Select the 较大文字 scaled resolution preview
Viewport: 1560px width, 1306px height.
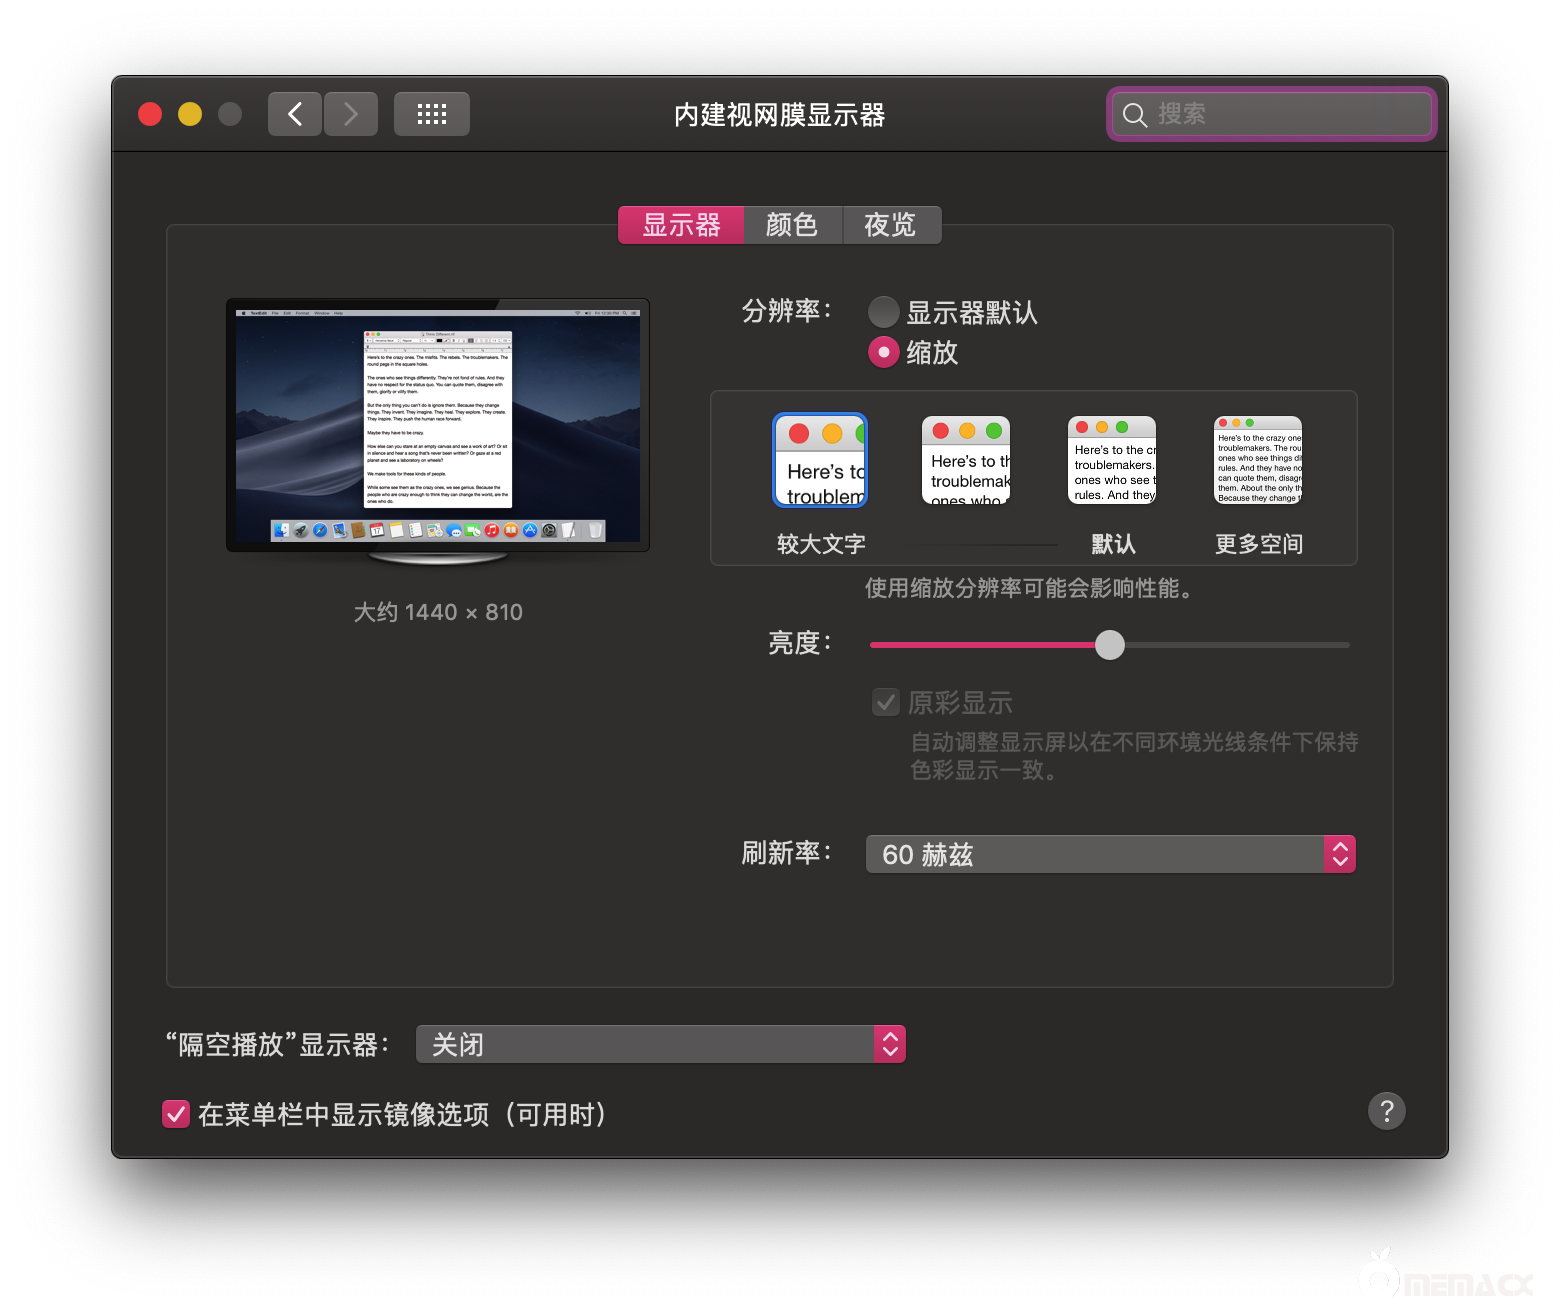tap(819, 460)
